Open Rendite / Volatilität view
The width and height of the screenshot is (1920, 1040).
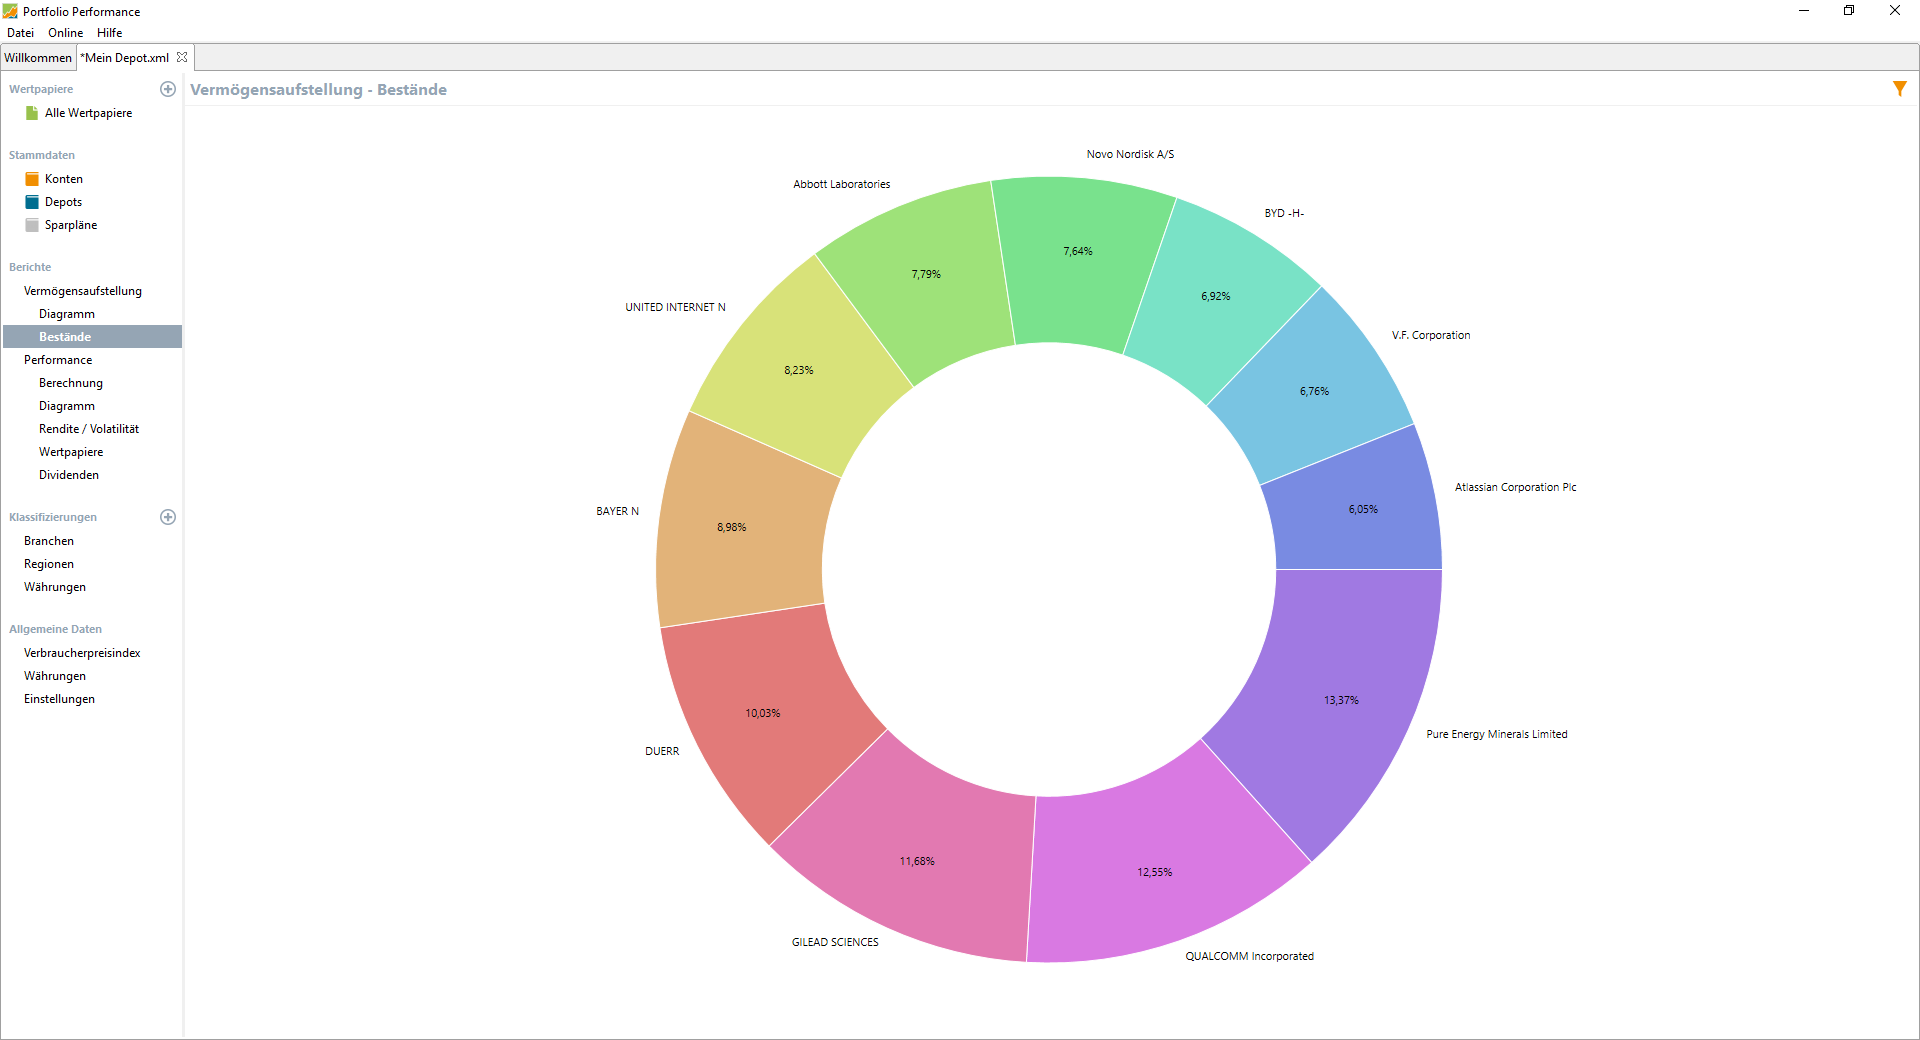pos(89,429)
